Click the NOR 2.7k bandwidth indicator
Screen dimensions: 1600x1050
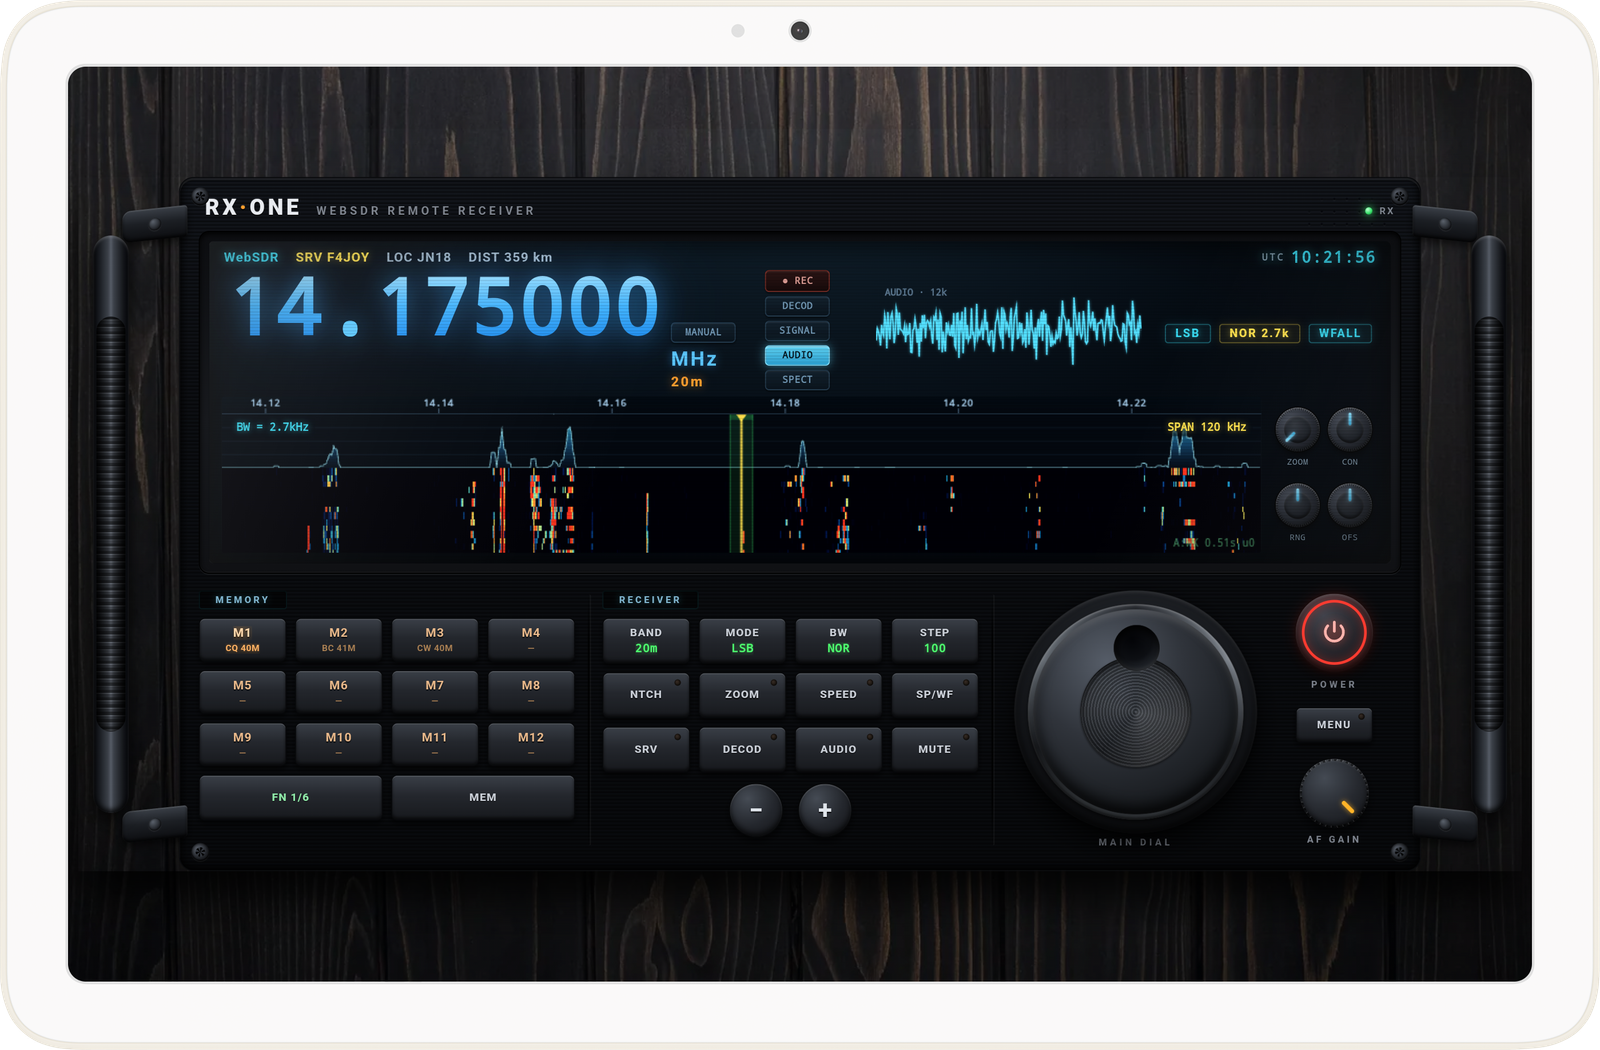pos(1259,333)
